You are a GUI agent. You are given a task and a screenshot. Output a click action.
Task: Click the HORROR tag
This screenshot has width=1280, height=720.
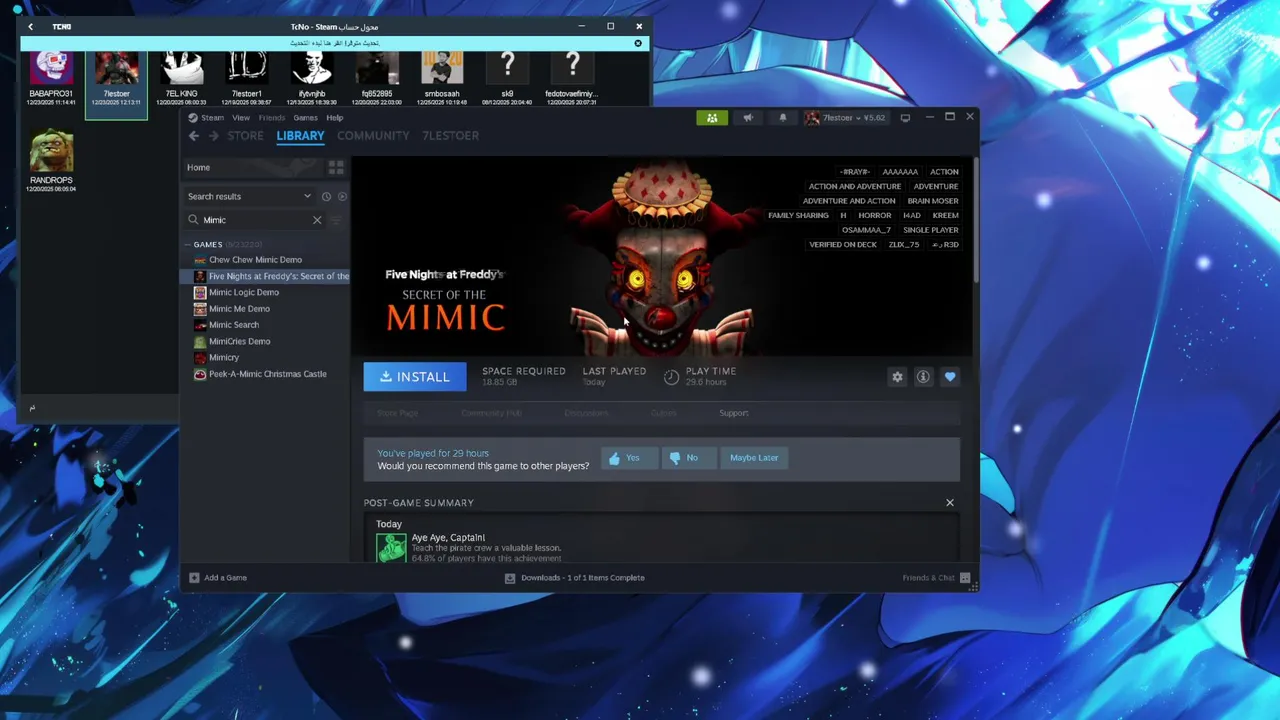[874, 215]
